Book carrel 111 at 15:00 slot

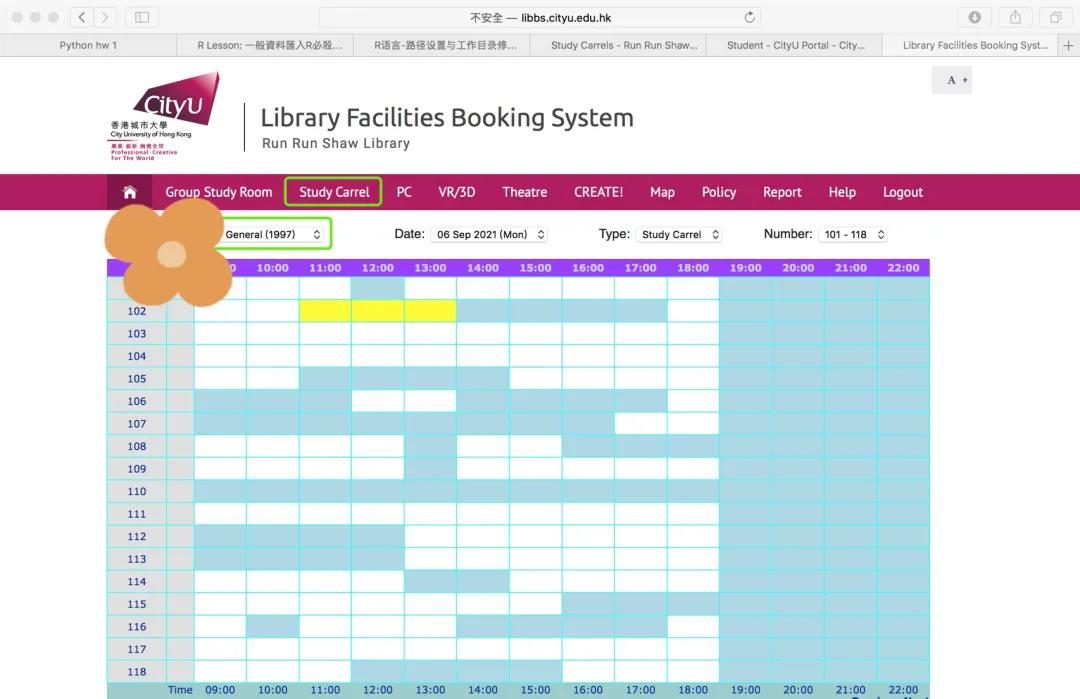(x=535, y=514)
